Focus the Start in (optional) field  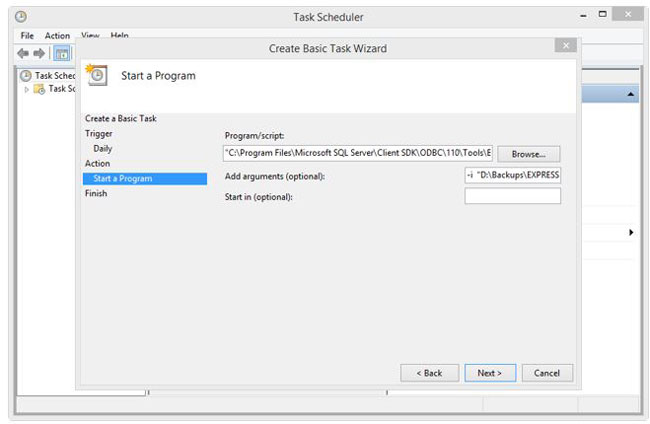pos(512,196)
